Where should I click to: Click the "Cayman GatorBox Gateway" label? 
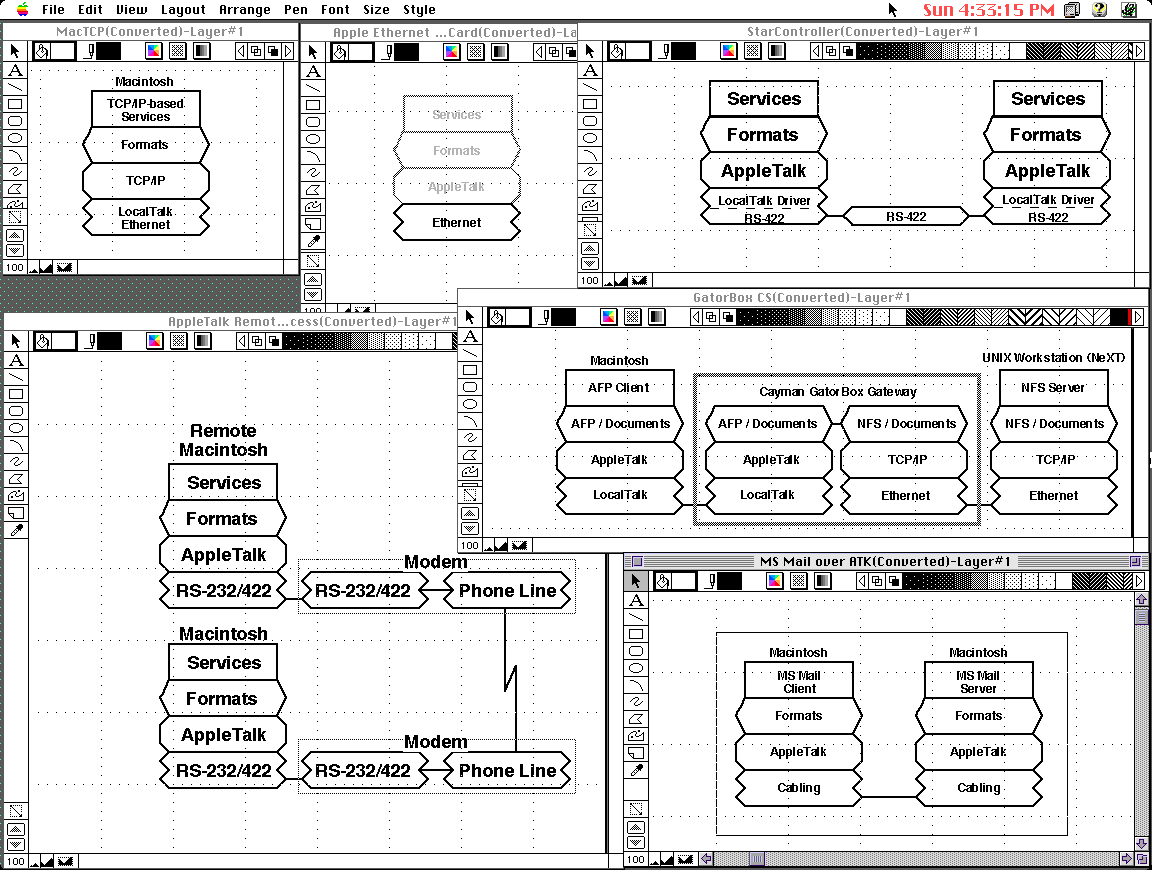(838, 392)
